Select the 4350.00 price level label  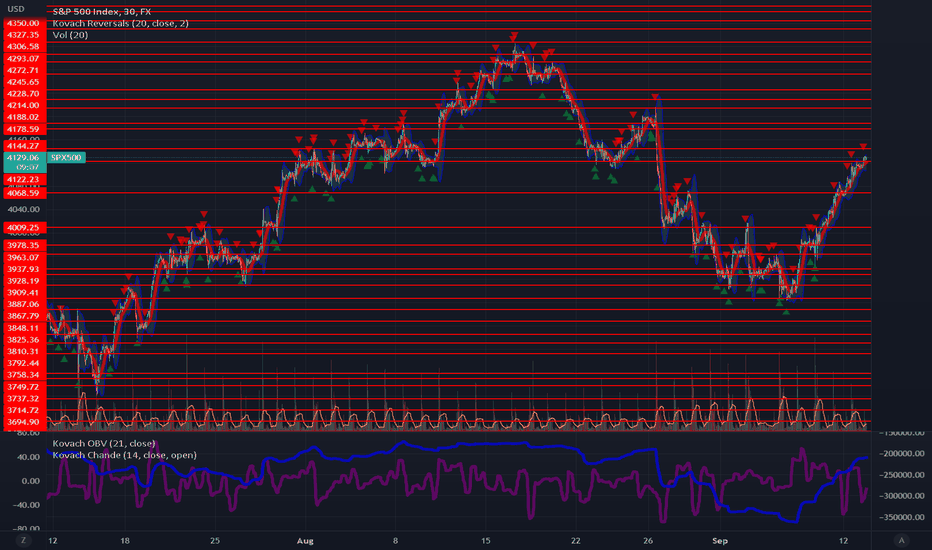click(x=24, y=23)
